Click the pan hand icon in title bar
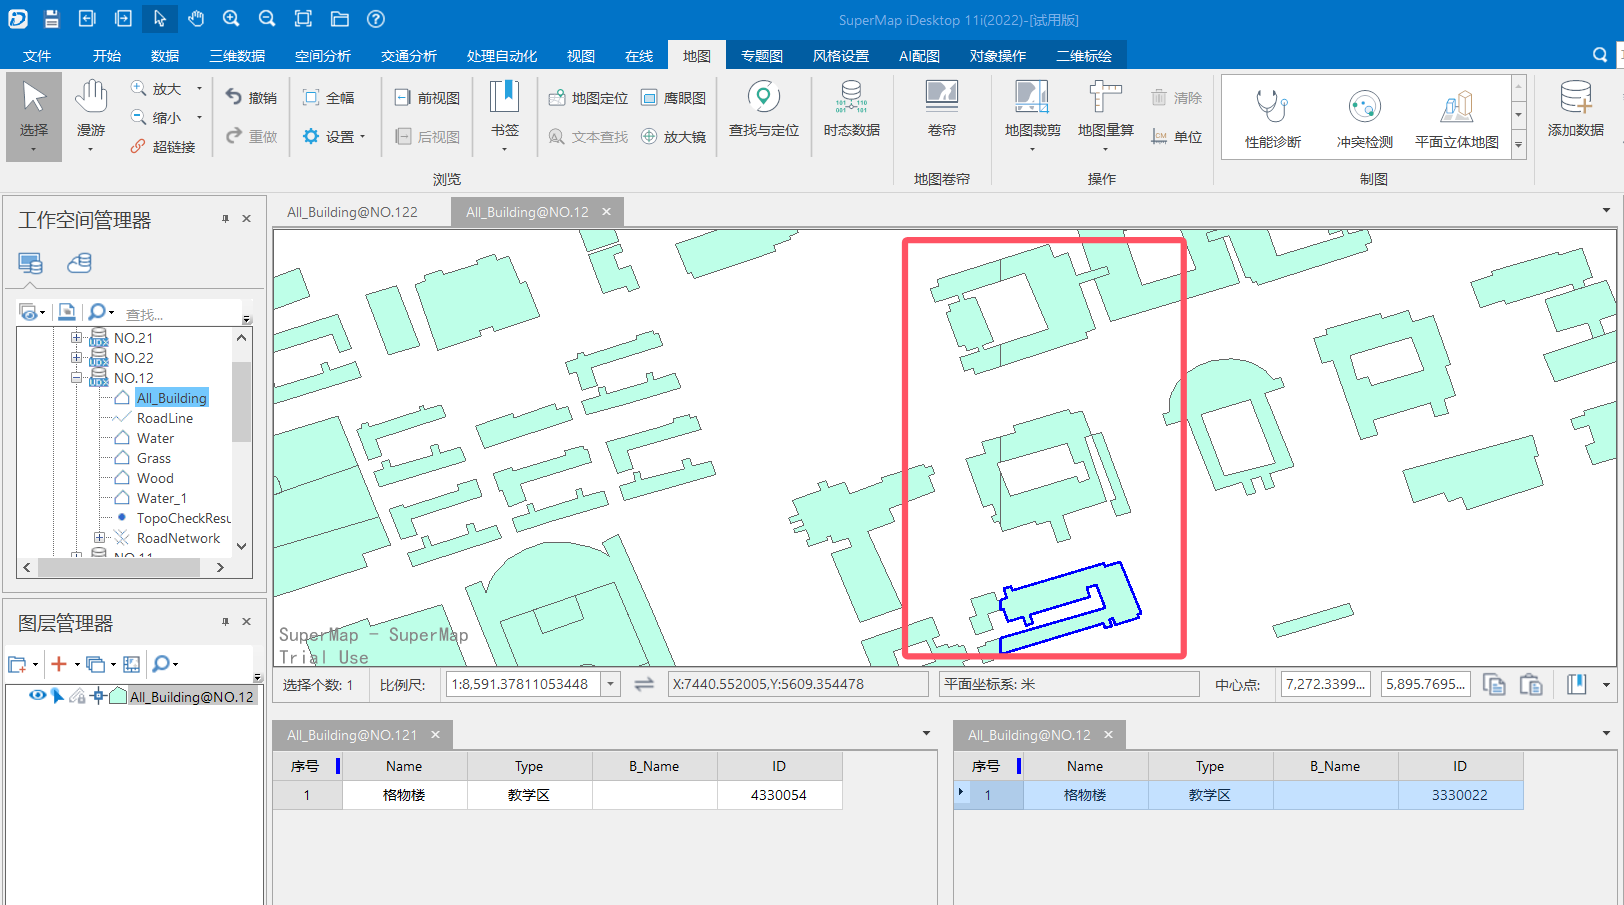This screenshot has height=905, width=1624. coord(196,19)
